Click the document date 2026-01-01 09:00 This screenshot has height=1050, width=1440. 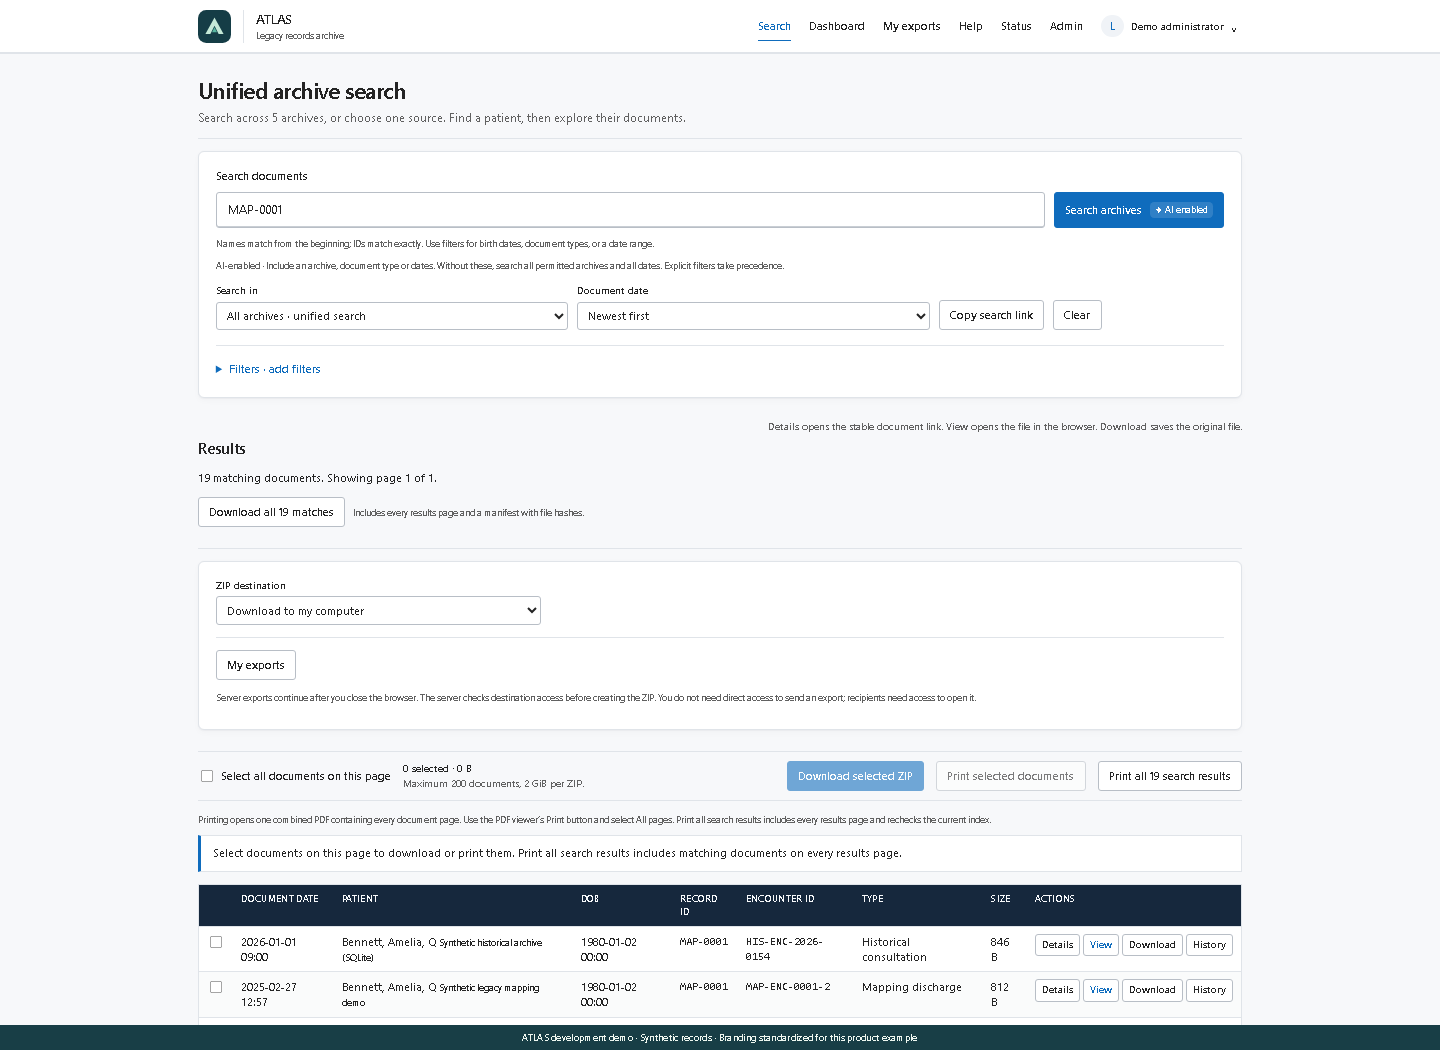tap(269, 950)
